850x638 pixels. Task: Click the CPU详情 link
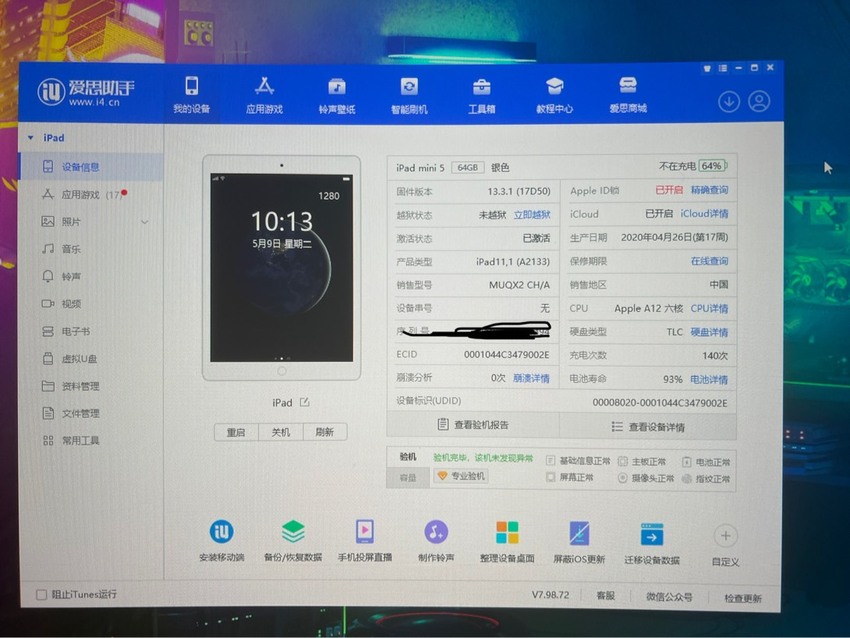709,308
